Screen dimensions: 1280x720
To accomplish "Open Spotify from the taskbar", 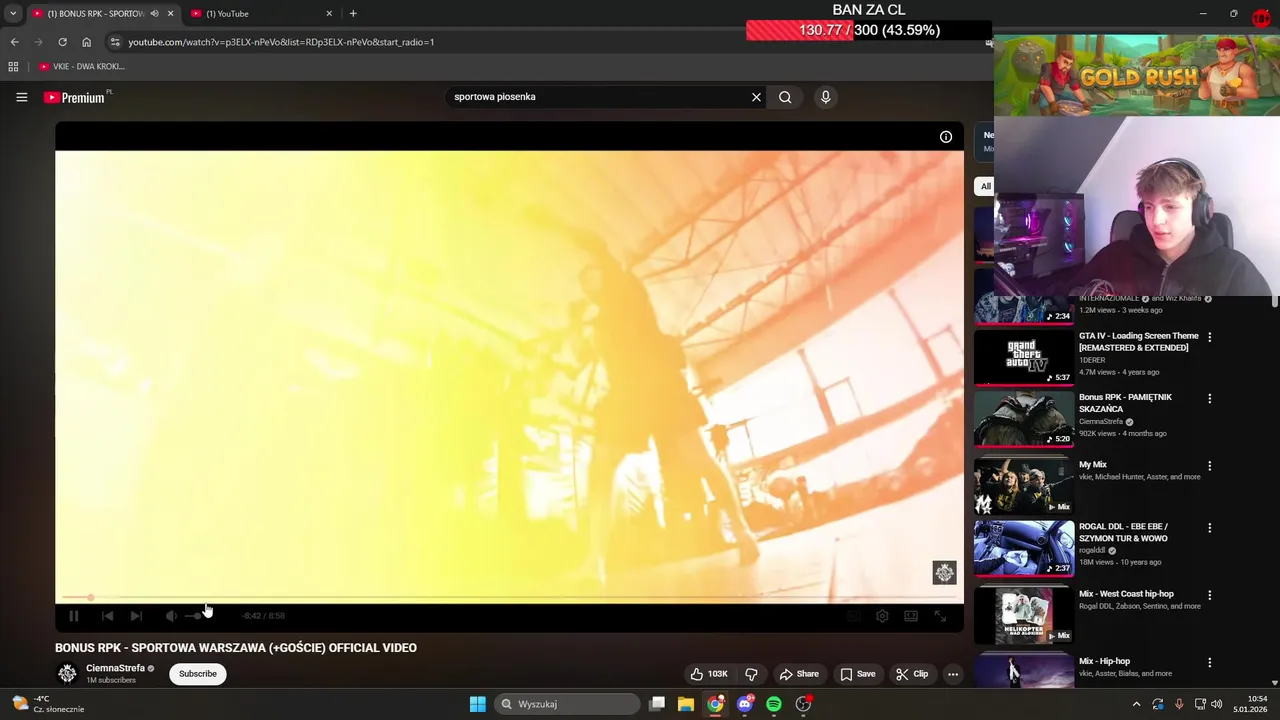I will click(x=774, y=704).
